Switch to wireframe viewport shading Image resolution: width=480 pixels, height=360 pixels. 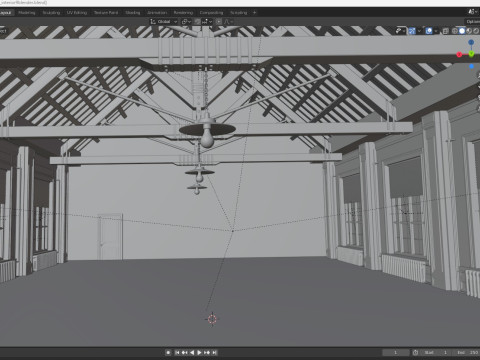click(x=455, y=31)
